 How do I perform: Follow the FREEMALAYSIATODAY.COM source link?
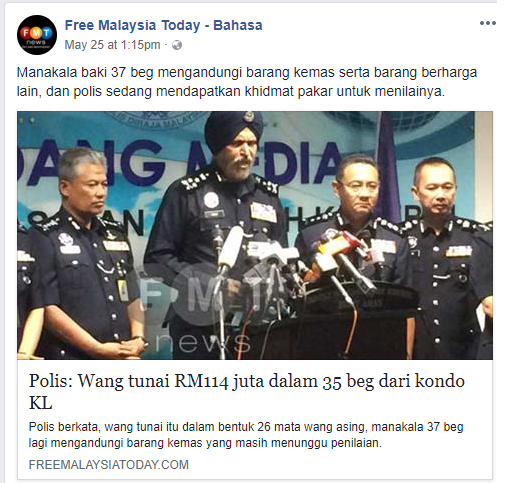109,464
